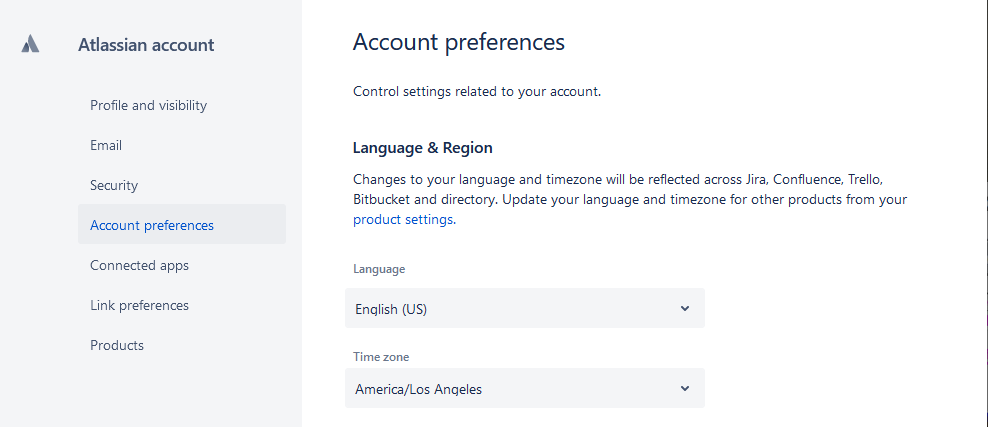Select Account preferences in the sidebar

152,225
